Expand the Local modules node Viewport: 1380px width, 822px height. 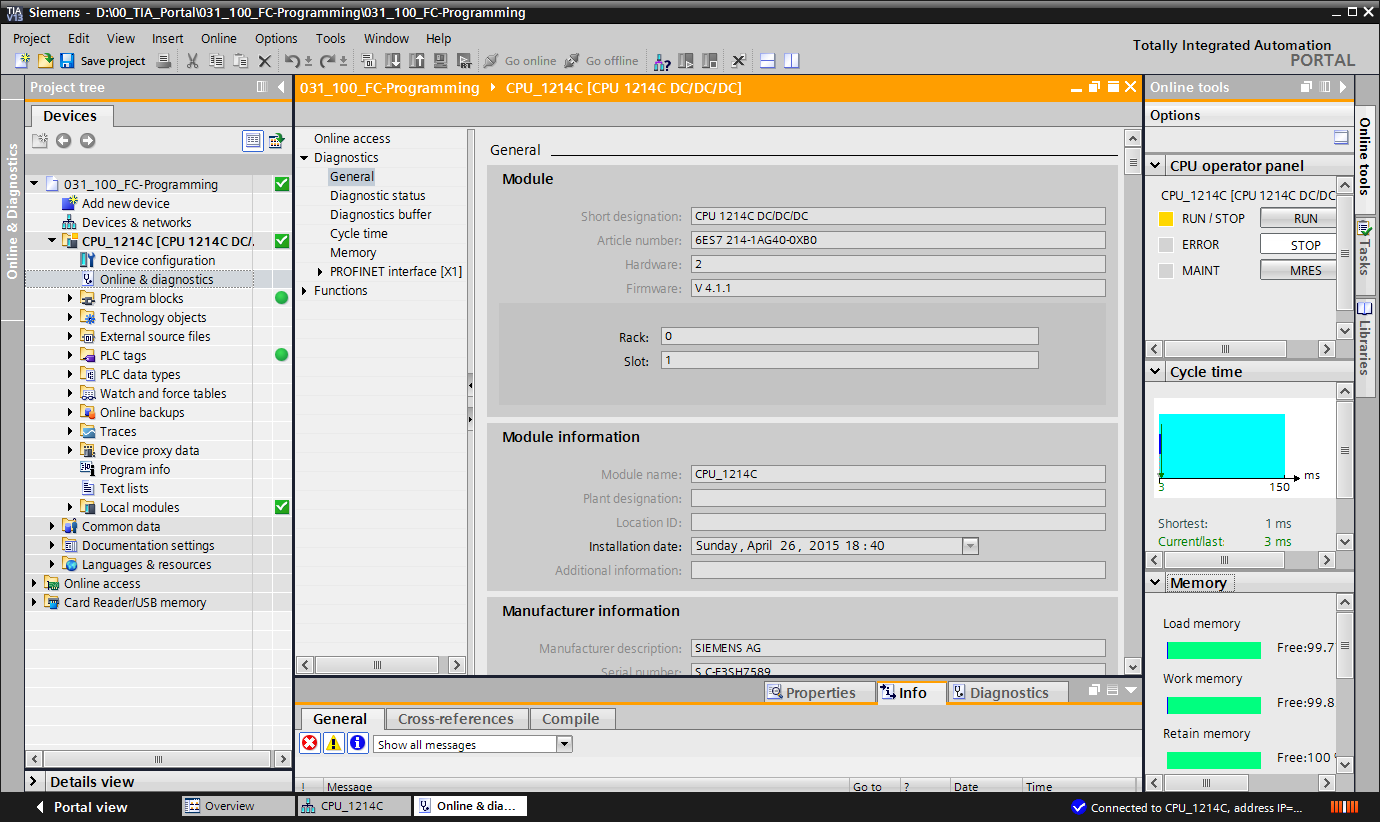point(70,507)
